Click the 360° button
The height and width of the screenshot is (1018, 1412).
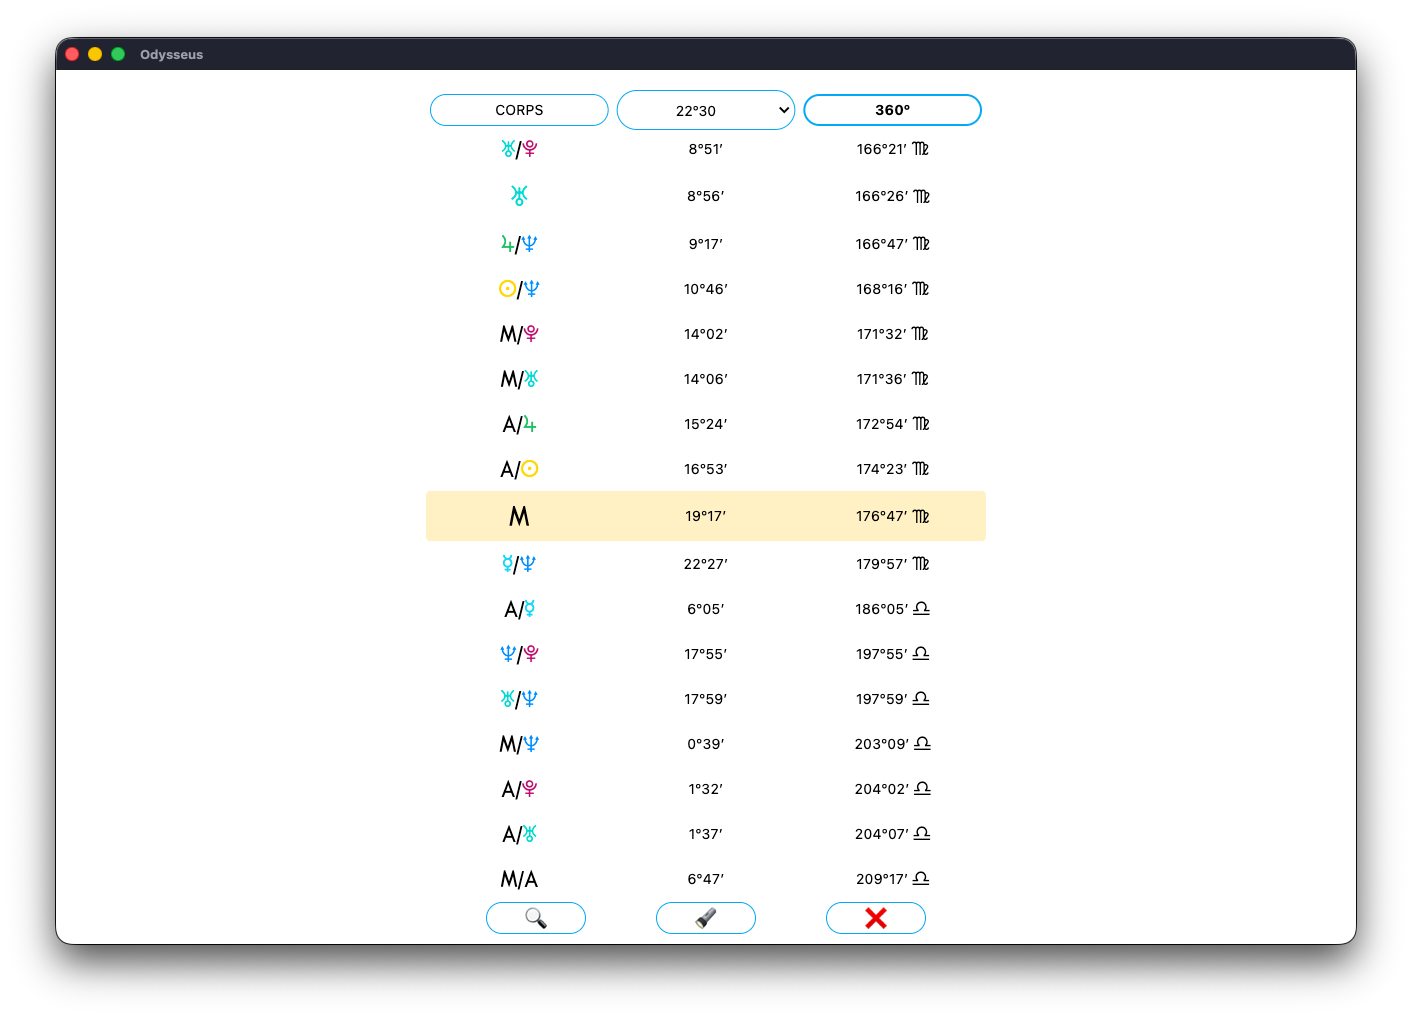(x=892, y=110)
